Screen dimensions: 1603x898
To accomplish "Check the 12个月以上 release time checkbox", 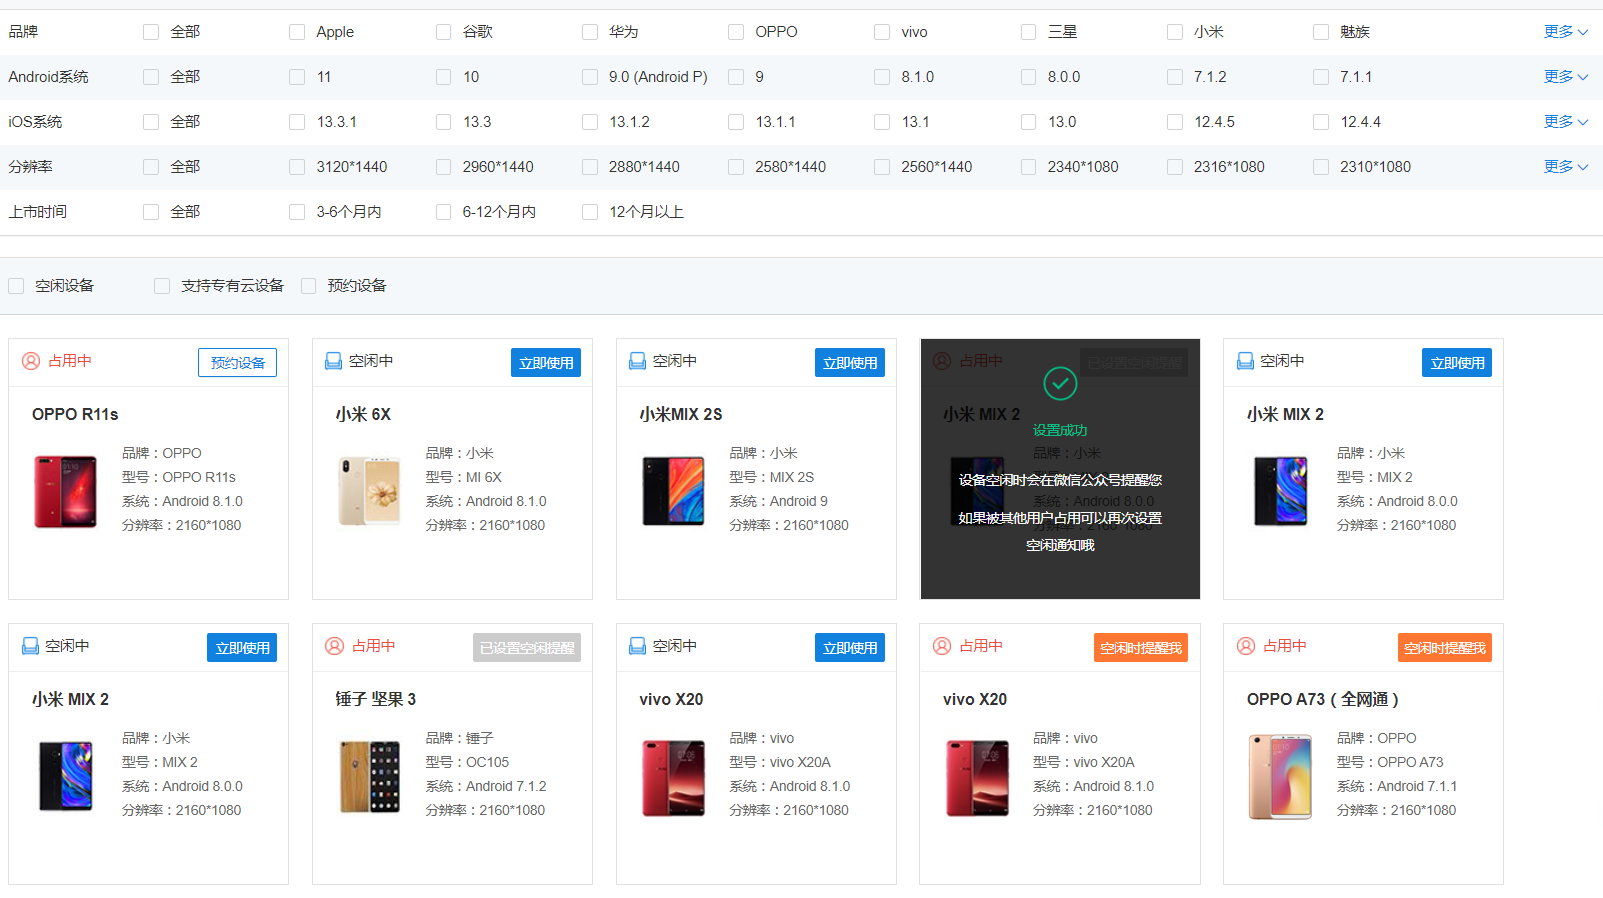I will coord(590,212).
